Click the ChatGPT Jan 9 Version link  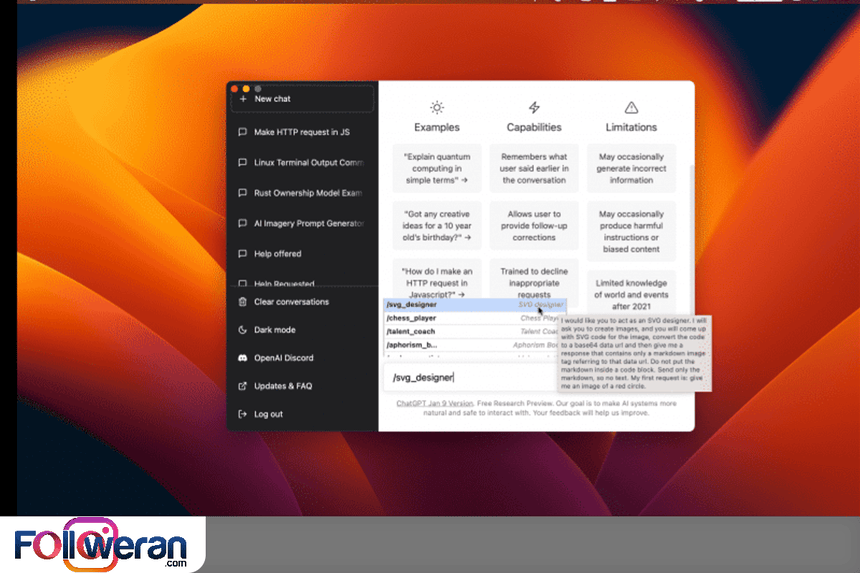[434, 403]
